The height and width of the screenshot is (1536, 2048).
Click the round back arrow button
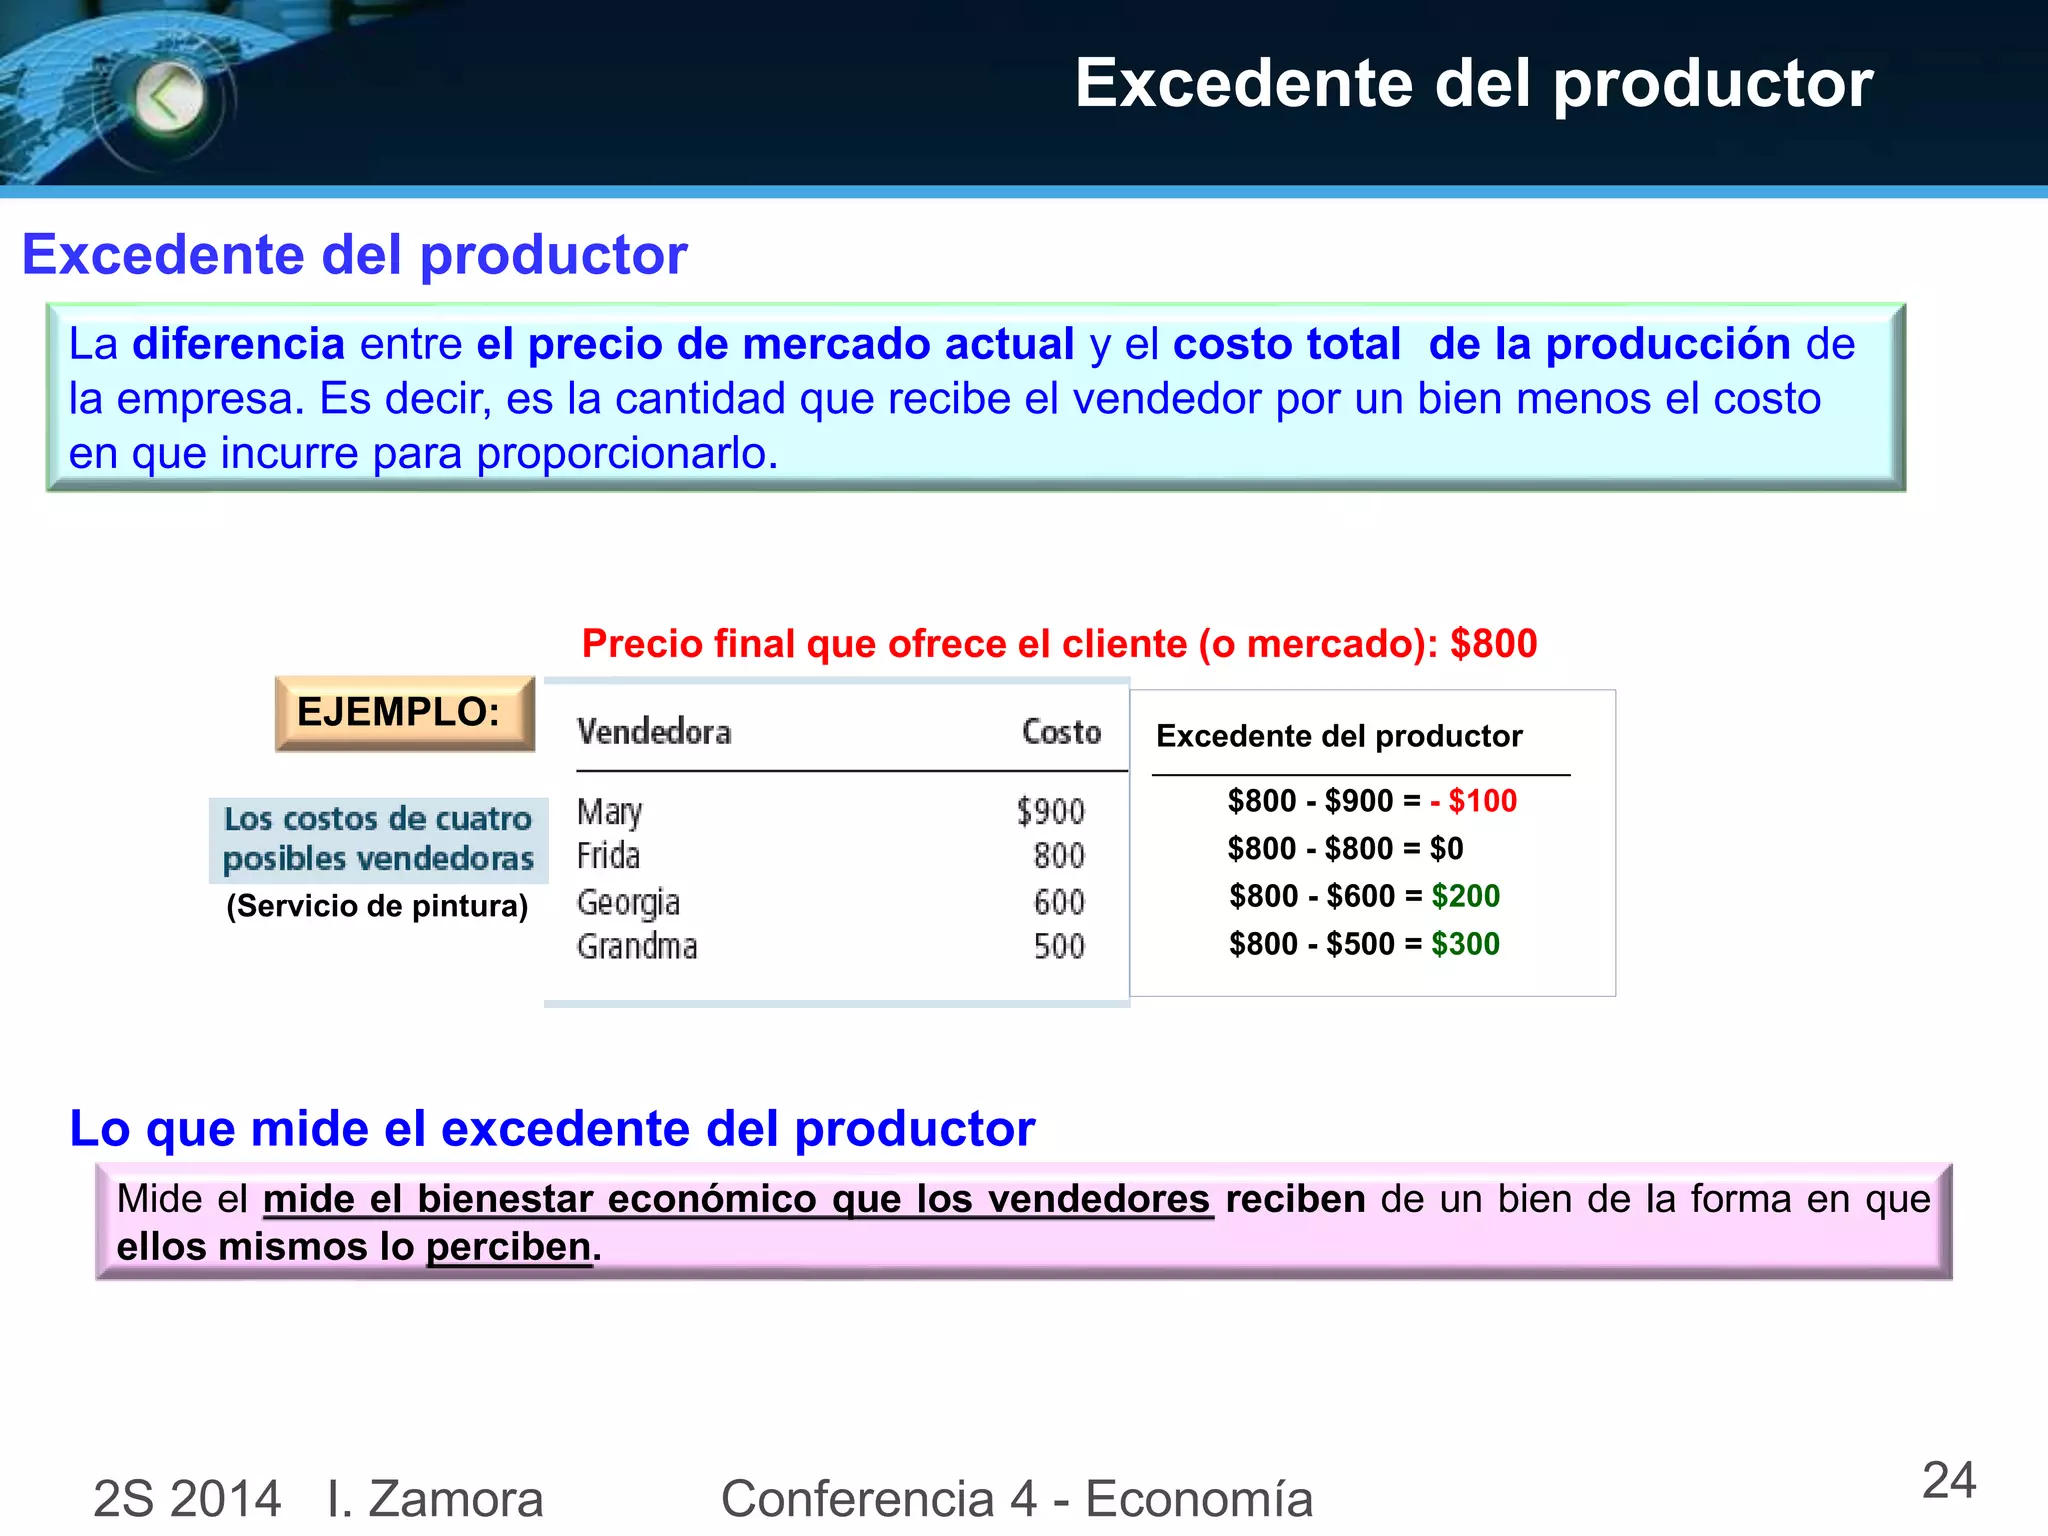click(x=170, y=98)
